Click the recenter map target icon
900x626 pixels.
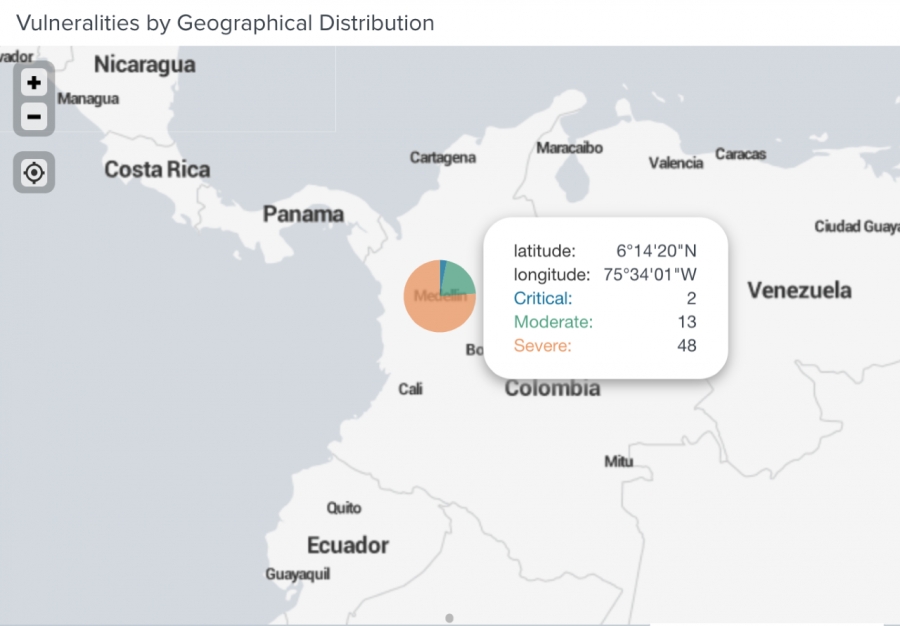pyautogui.click(x=34, y=173)
